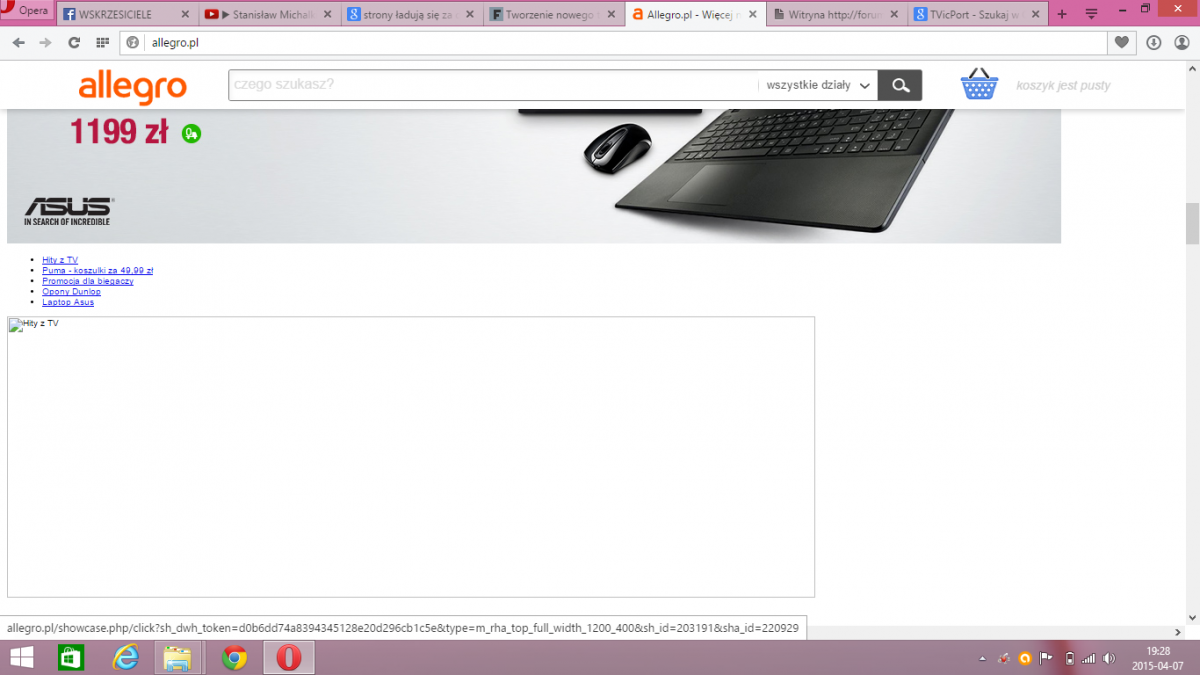
Task: Open the Action Center flag icon
Action: tap(1046, 658)
